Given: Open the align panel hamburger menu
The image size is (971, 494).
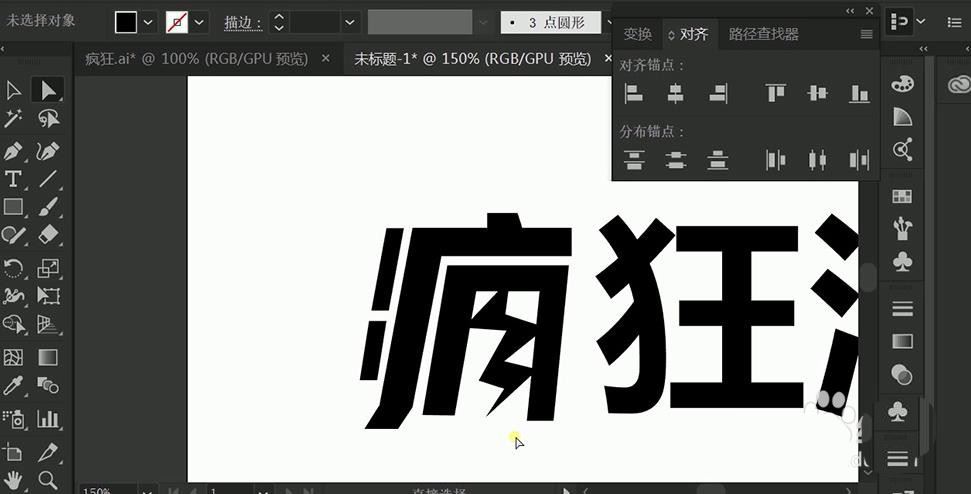Looking at the screenshot, I should tap(866, 35).
